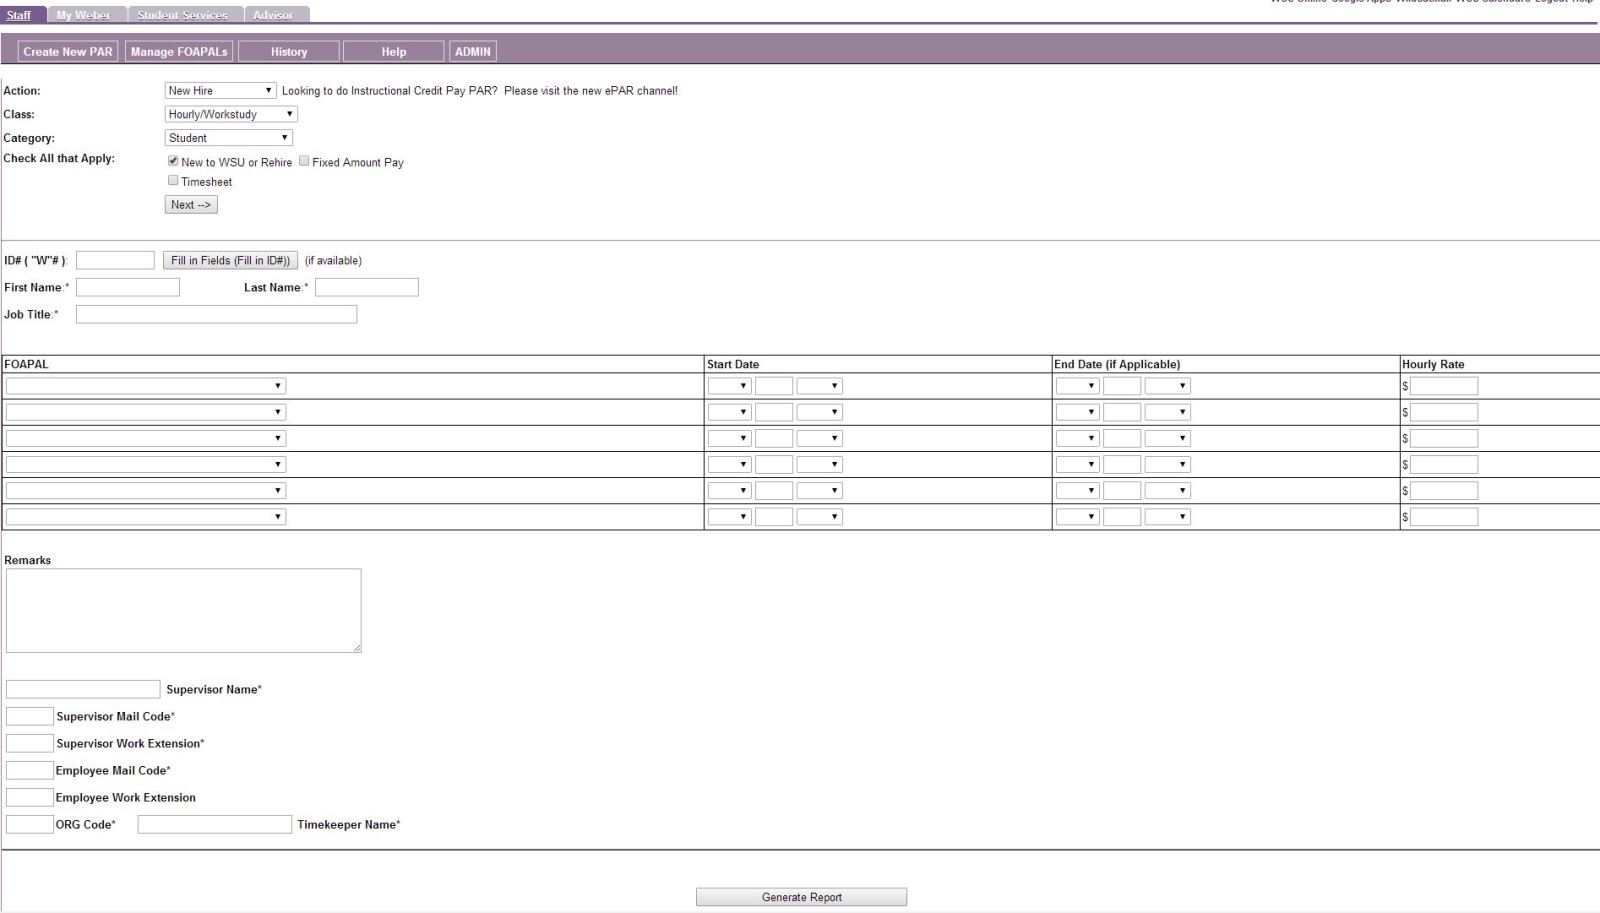This screenshot has width=1600, height=913.
Task: Expand the first FOAPAL row dropdown
Action: [146, 386]
